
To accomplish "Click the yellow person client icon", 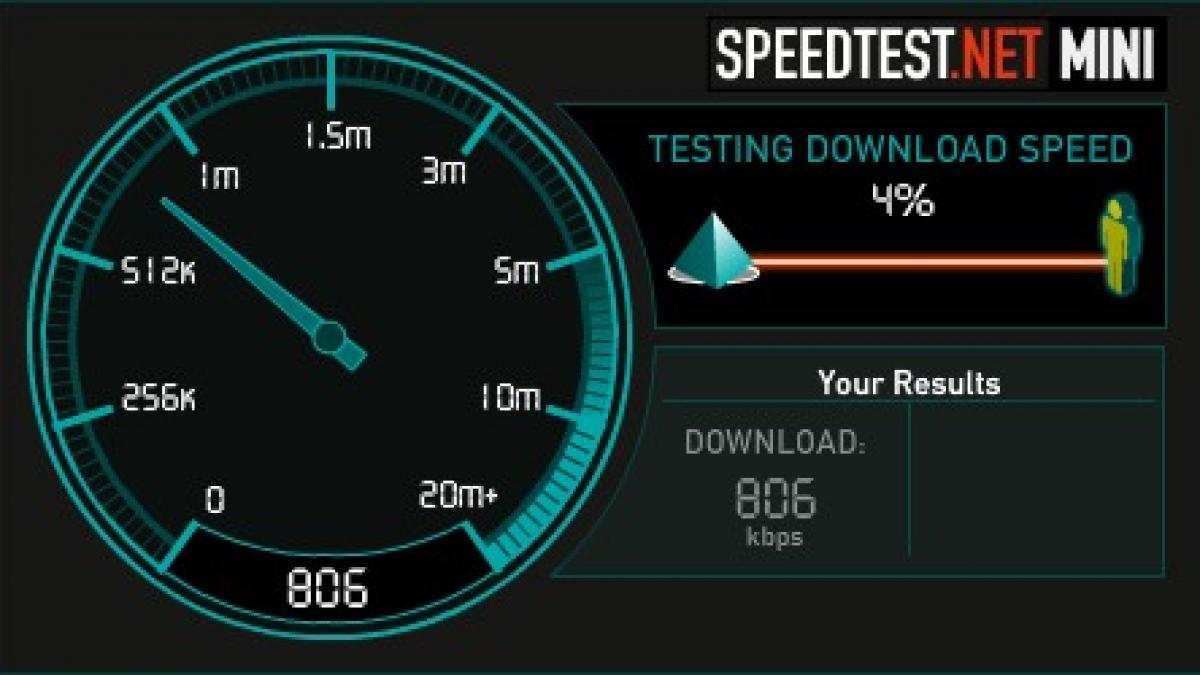I will (1120, 245).
